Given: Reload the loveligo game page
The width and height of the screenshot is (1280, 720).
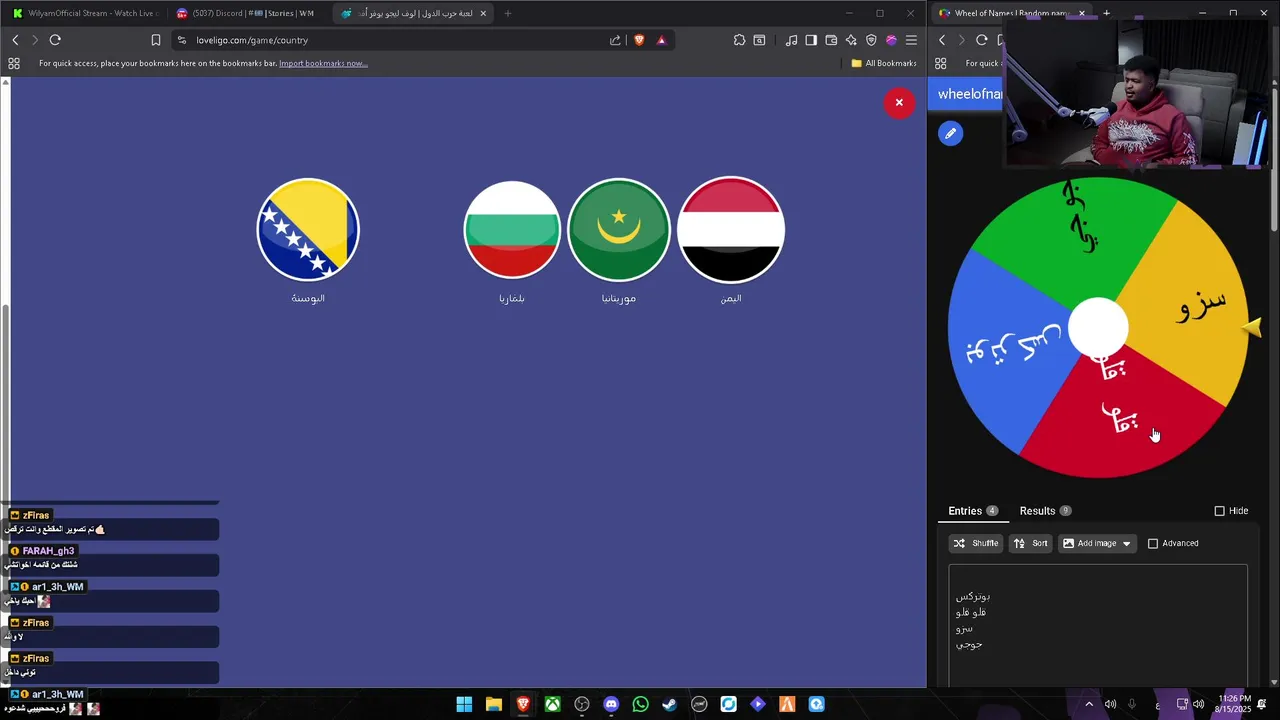Looking at the screenshot, I should (x=55, y=40).
